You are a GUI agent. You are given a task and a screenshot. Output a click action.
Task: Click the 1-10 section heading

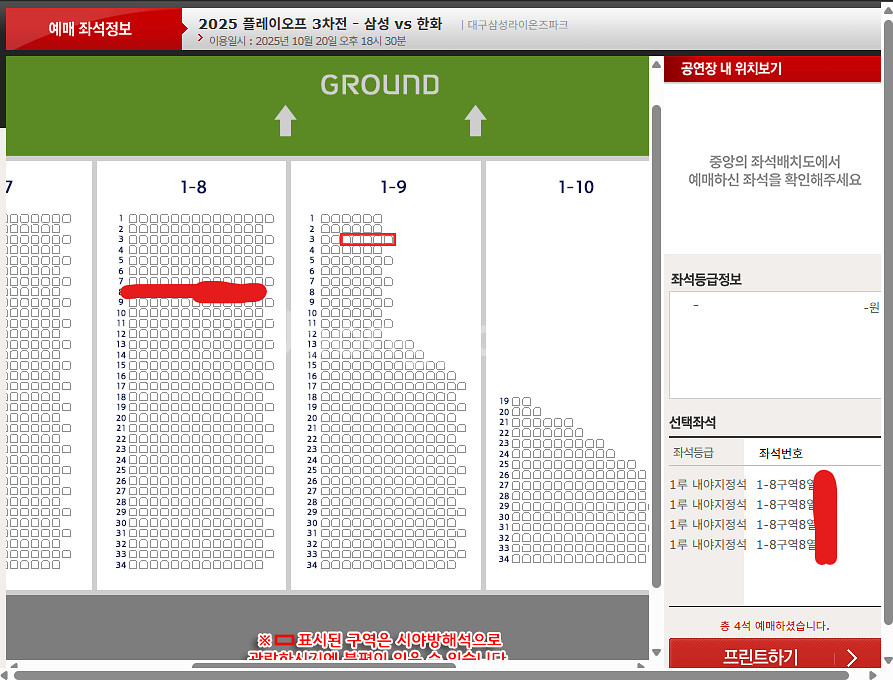point(575,187)
